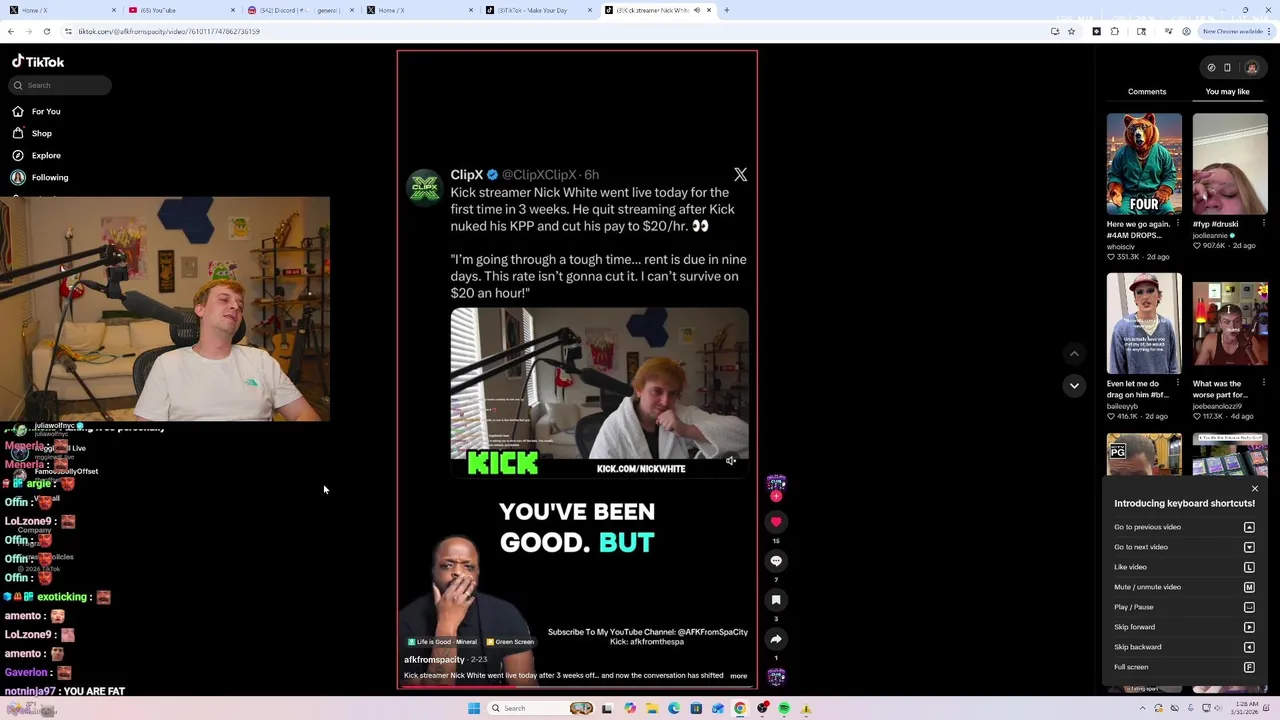Click the TikTok logo in the sidebar
1280x720 pixels.
38,61
